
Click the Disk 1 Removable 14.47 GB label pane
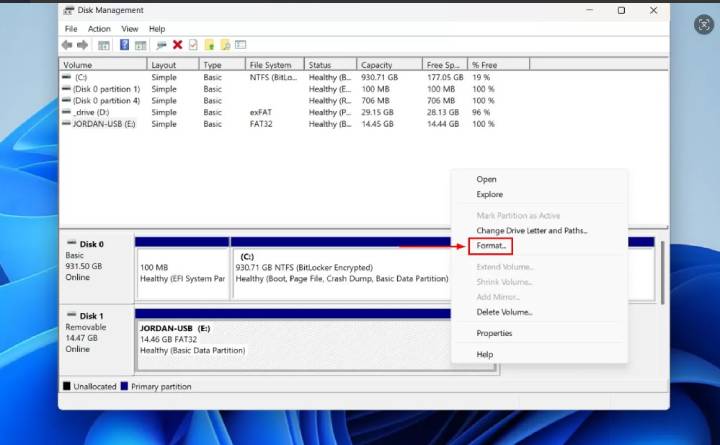coord(96,340)
